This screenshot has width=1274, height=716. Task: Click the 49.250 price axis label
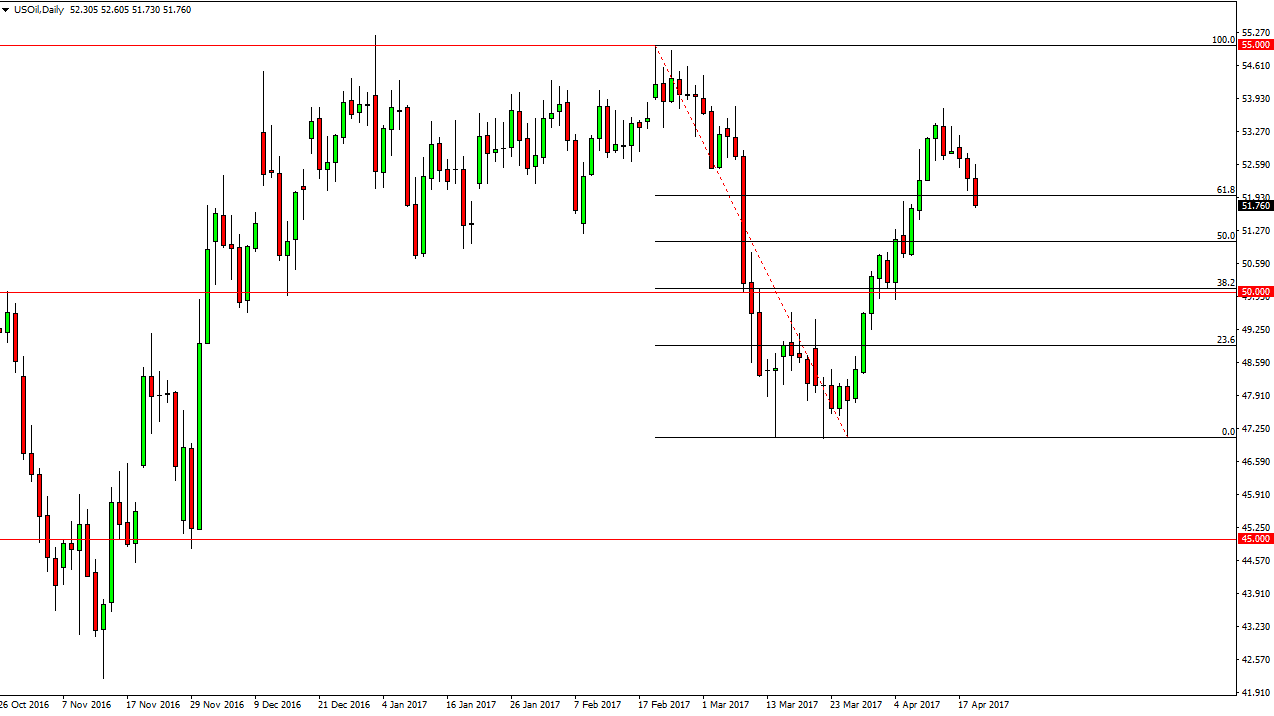point(1256,330)
